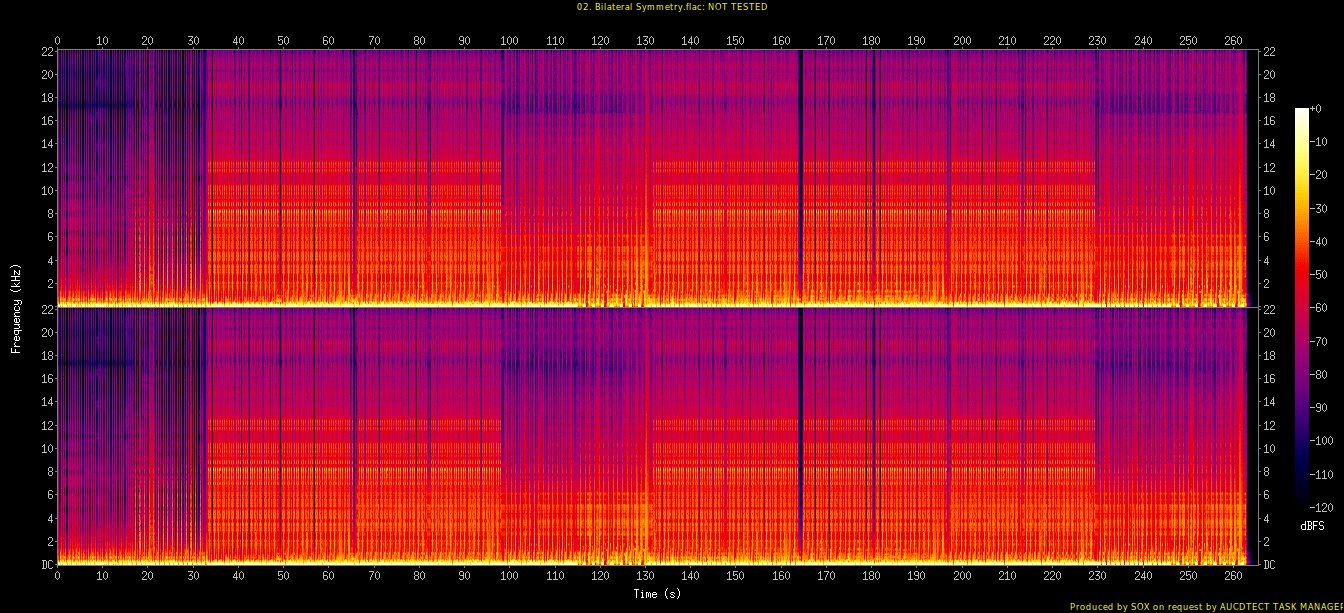Click the dBFS label under the color scale
This screenshot has width=1344, height=613.
(x=1312, y=525)
